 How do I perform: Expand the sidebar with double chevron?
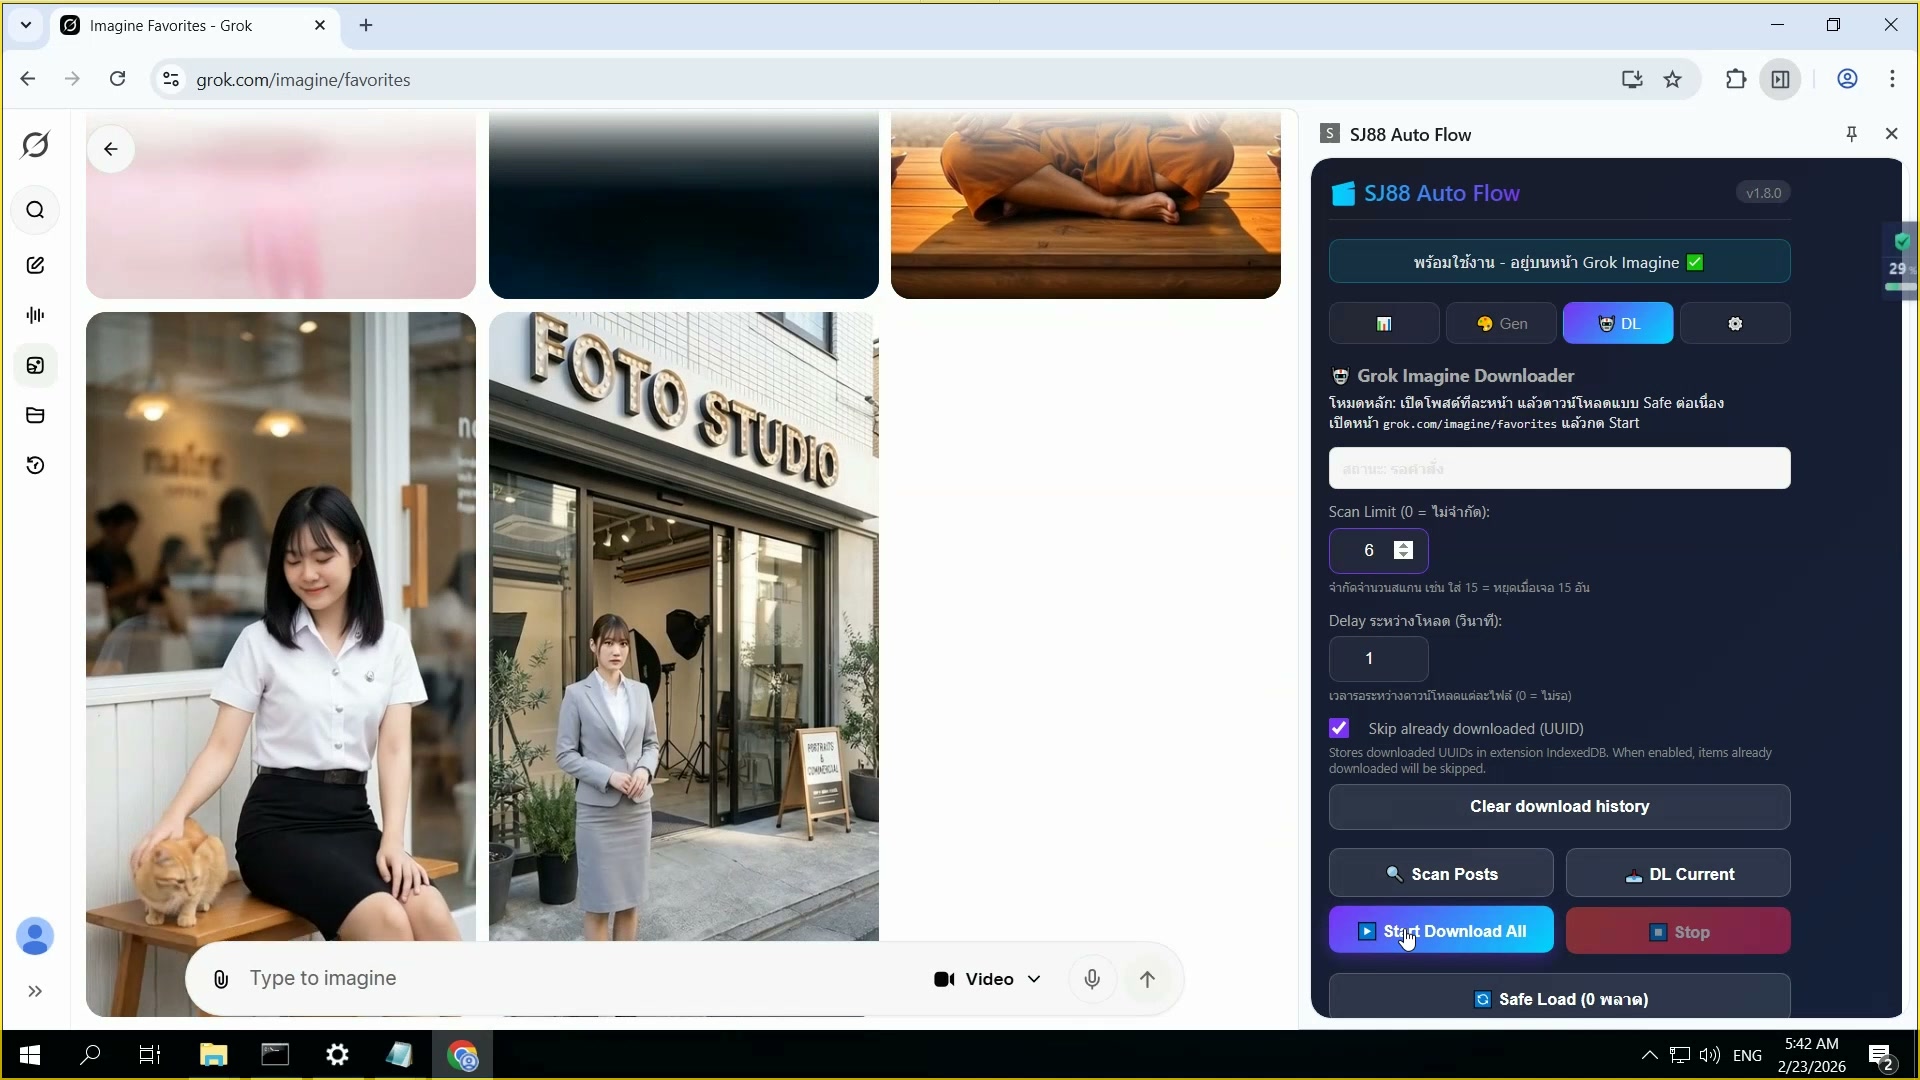pyautogui.click(x=36, y=991)
